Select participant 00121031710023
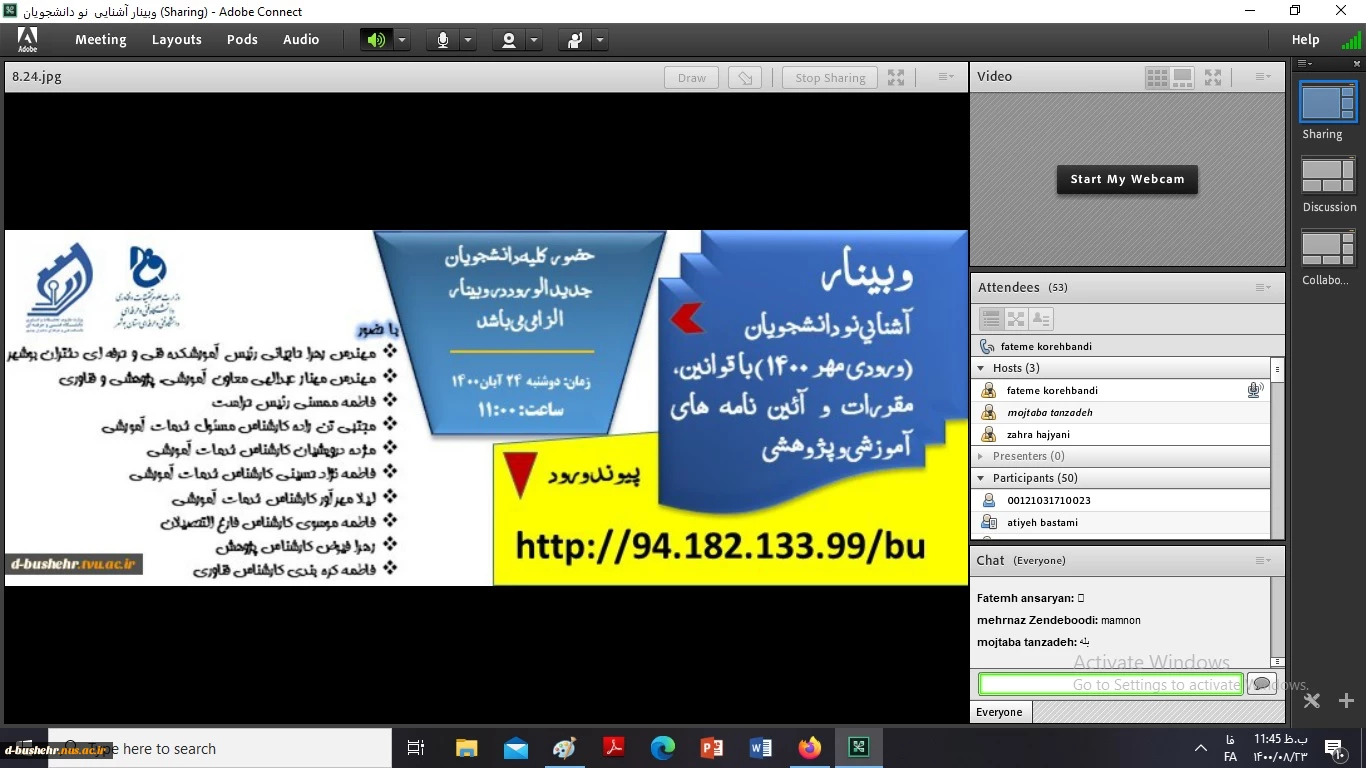 [x=1121, y=500]
